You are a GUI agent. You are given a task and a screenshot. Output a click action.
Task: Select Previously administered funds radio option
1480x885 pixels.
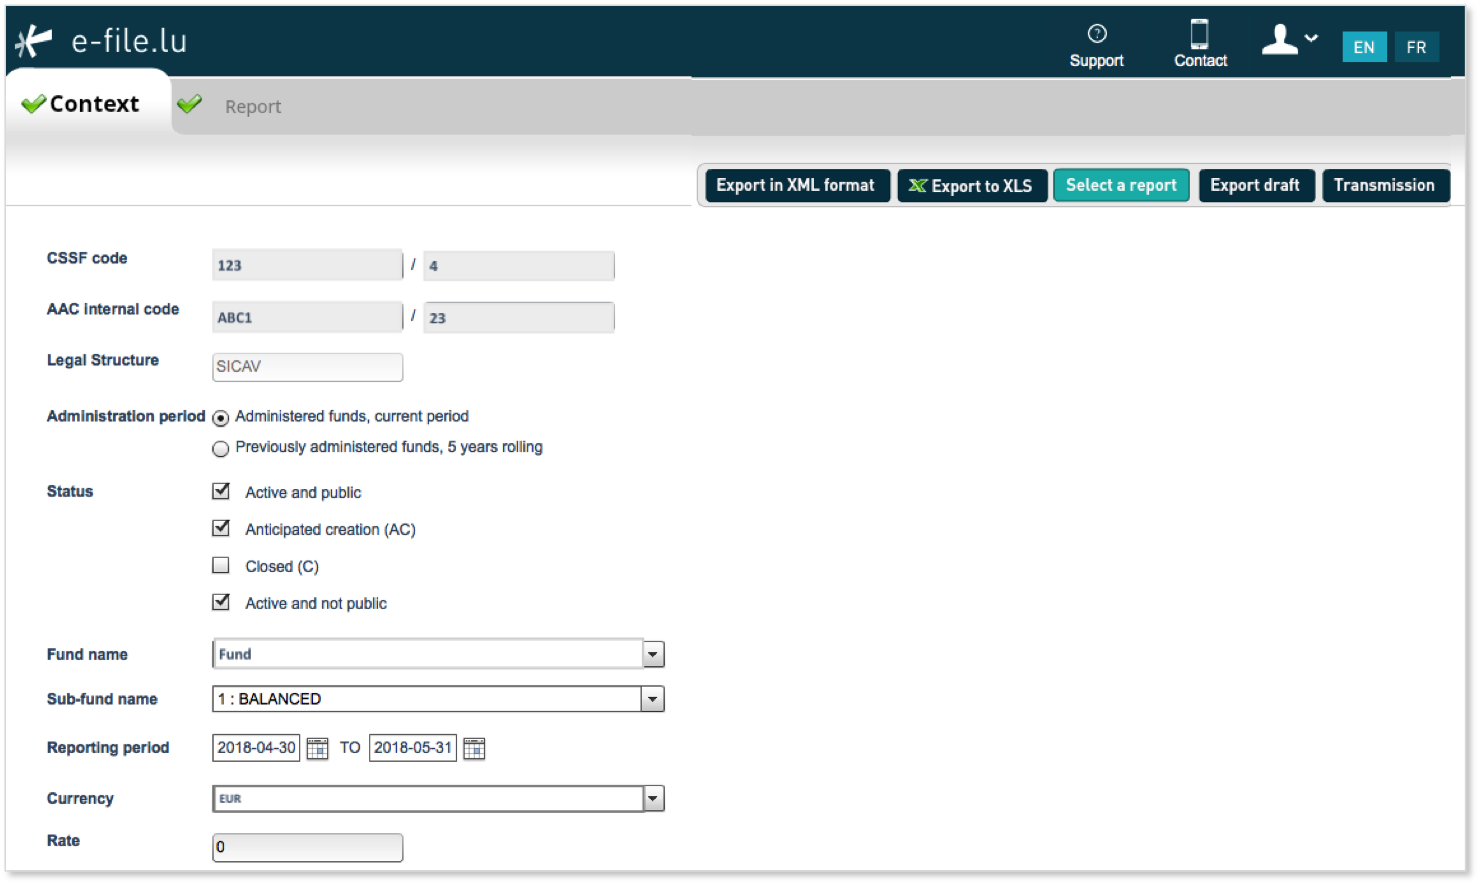221,449
